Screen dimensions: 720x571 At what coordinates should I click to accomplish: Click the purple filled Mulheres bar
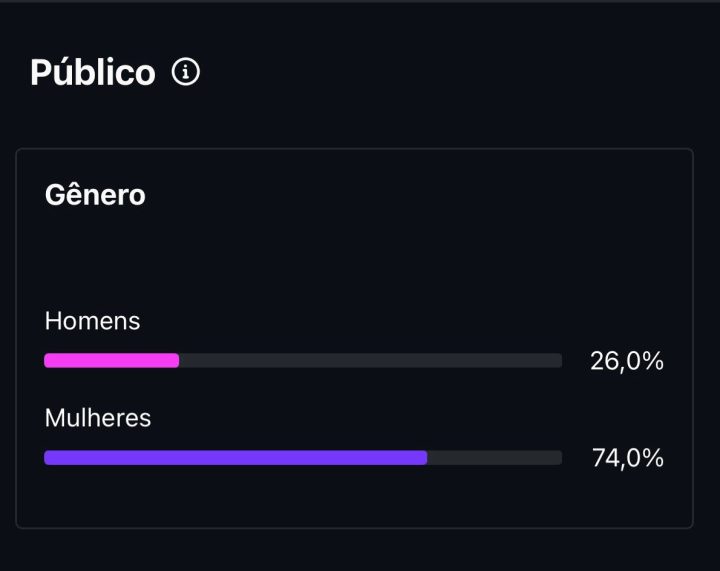236,458
